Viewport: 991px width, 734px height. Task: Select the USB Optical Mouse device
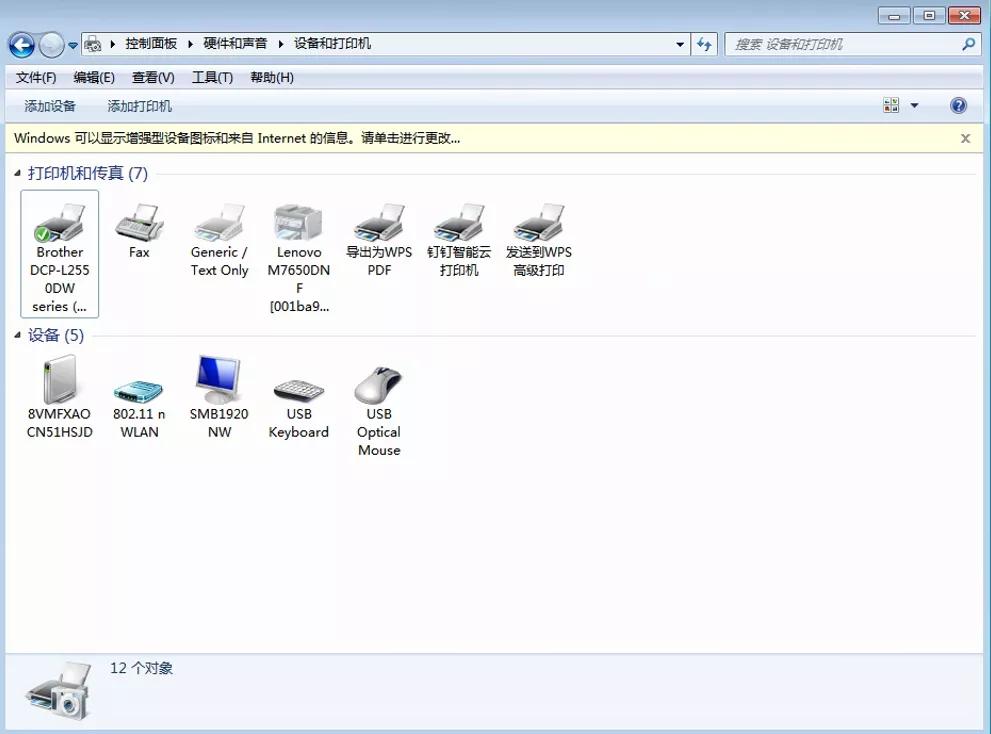pos(379,385)
